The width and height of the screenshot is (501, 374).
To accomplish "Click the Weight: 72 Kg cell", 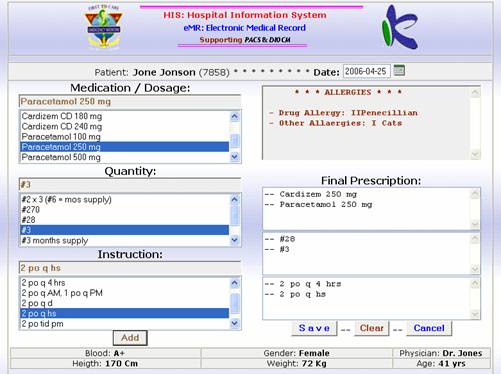I will pos(297,364).
